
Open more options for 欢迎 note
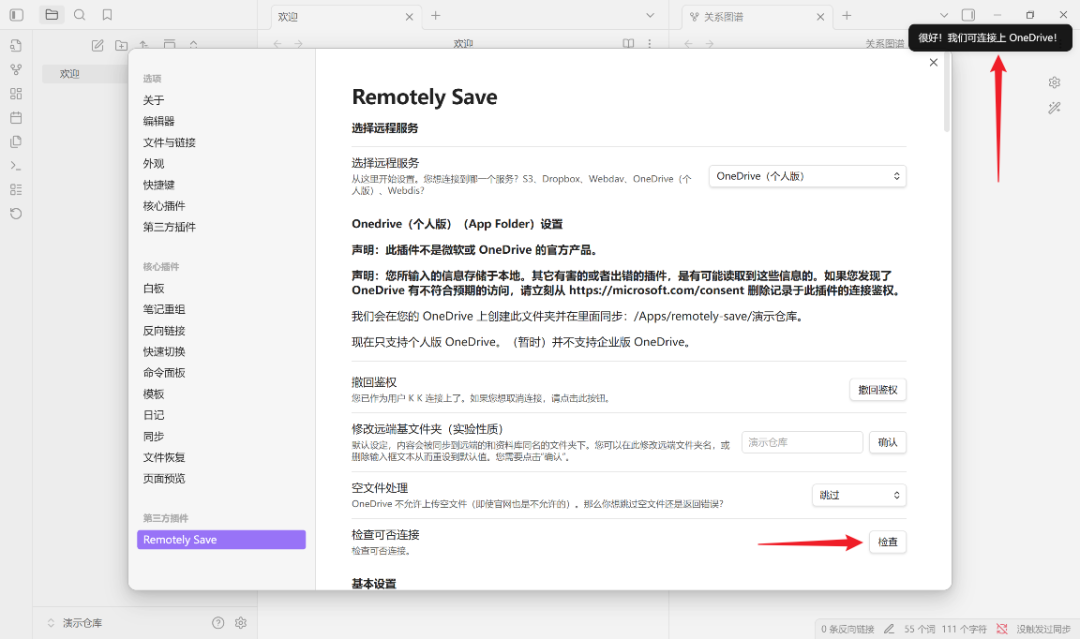point(650,43)
